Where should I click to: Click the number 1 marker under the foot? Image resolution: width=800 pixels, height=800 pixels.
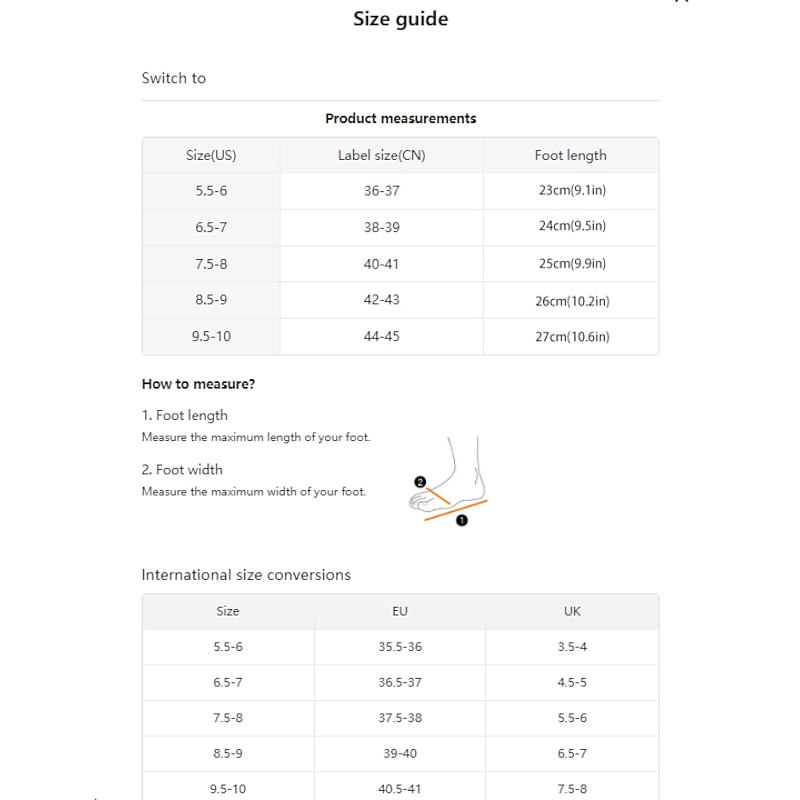click(461, 520)
